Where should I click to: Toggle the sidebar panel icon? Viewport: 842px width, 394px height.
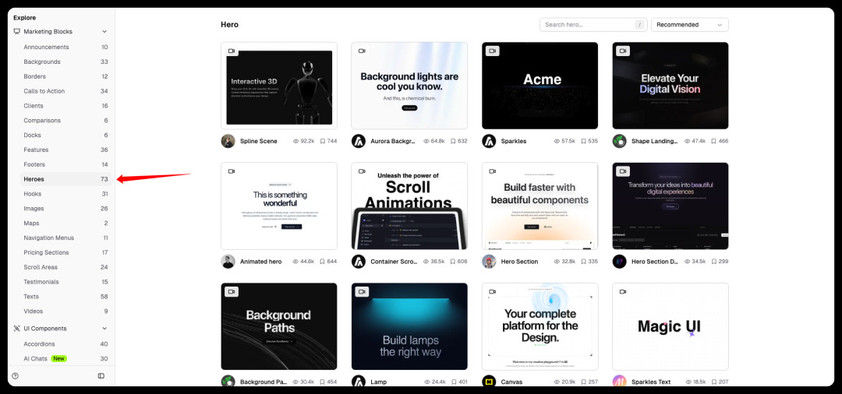(101, 376)
